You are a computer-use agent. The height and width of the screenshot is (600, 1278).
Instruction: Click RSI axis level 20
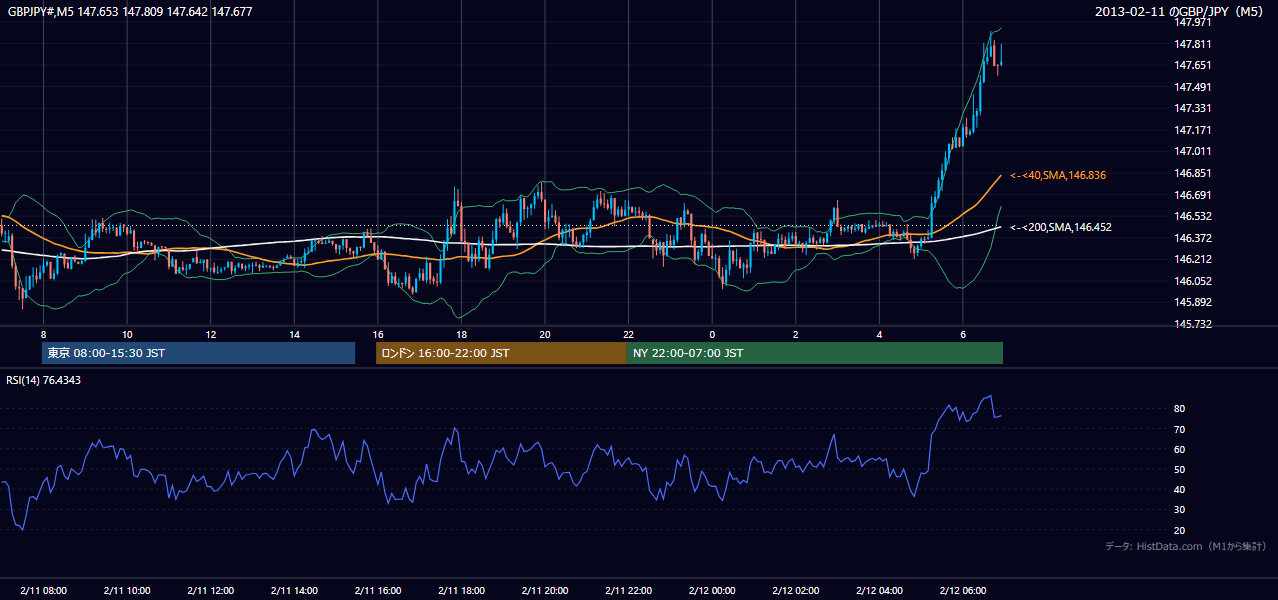coord(1180,530)
